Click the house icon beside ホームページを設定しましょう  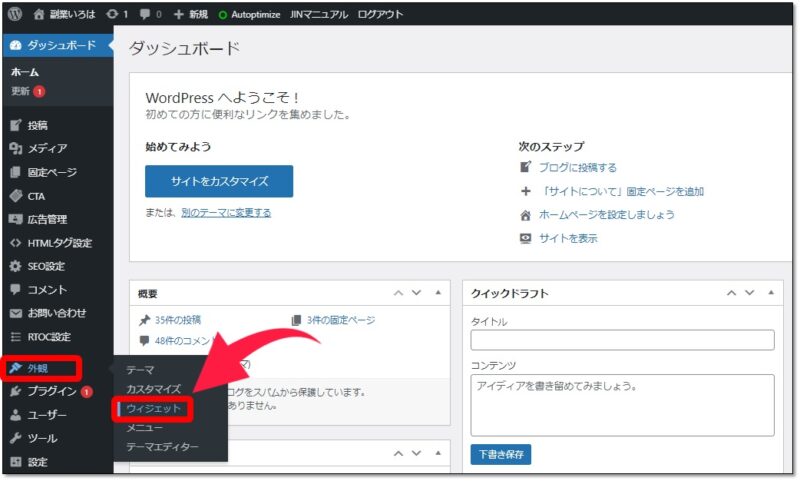tap(525, 215)
